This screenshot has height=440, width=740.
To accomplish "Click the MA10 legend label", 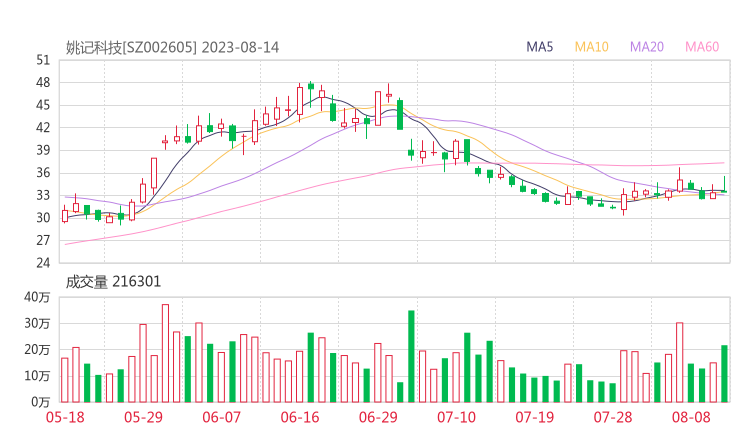I will tap(591, 47).
